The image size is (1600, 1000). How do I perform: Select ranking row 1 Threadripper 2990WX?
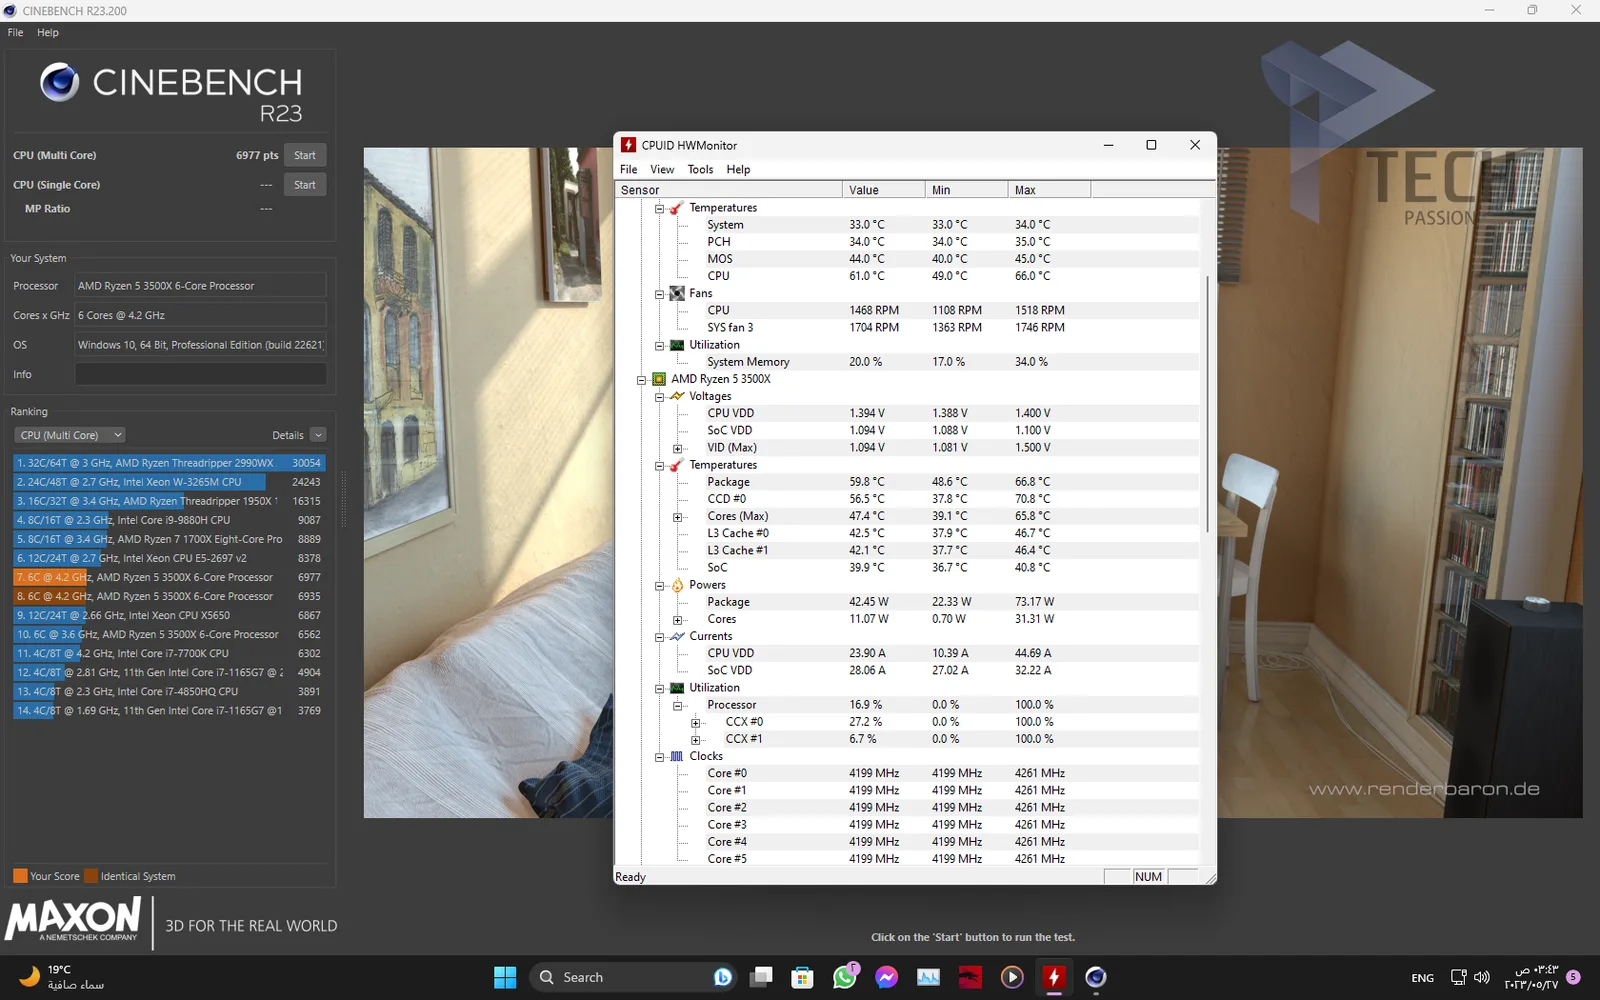coord(169,463)
